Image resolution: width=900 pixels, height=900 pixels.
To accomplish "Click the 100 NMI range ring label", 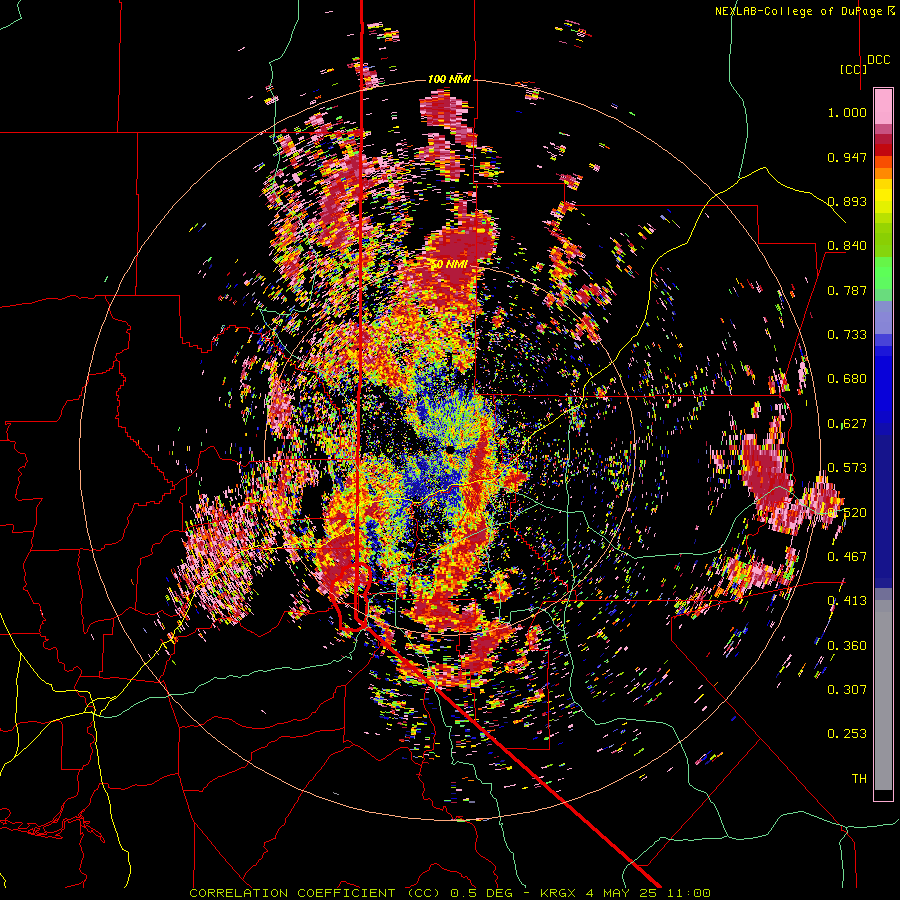I will click(x=449, y=79).
